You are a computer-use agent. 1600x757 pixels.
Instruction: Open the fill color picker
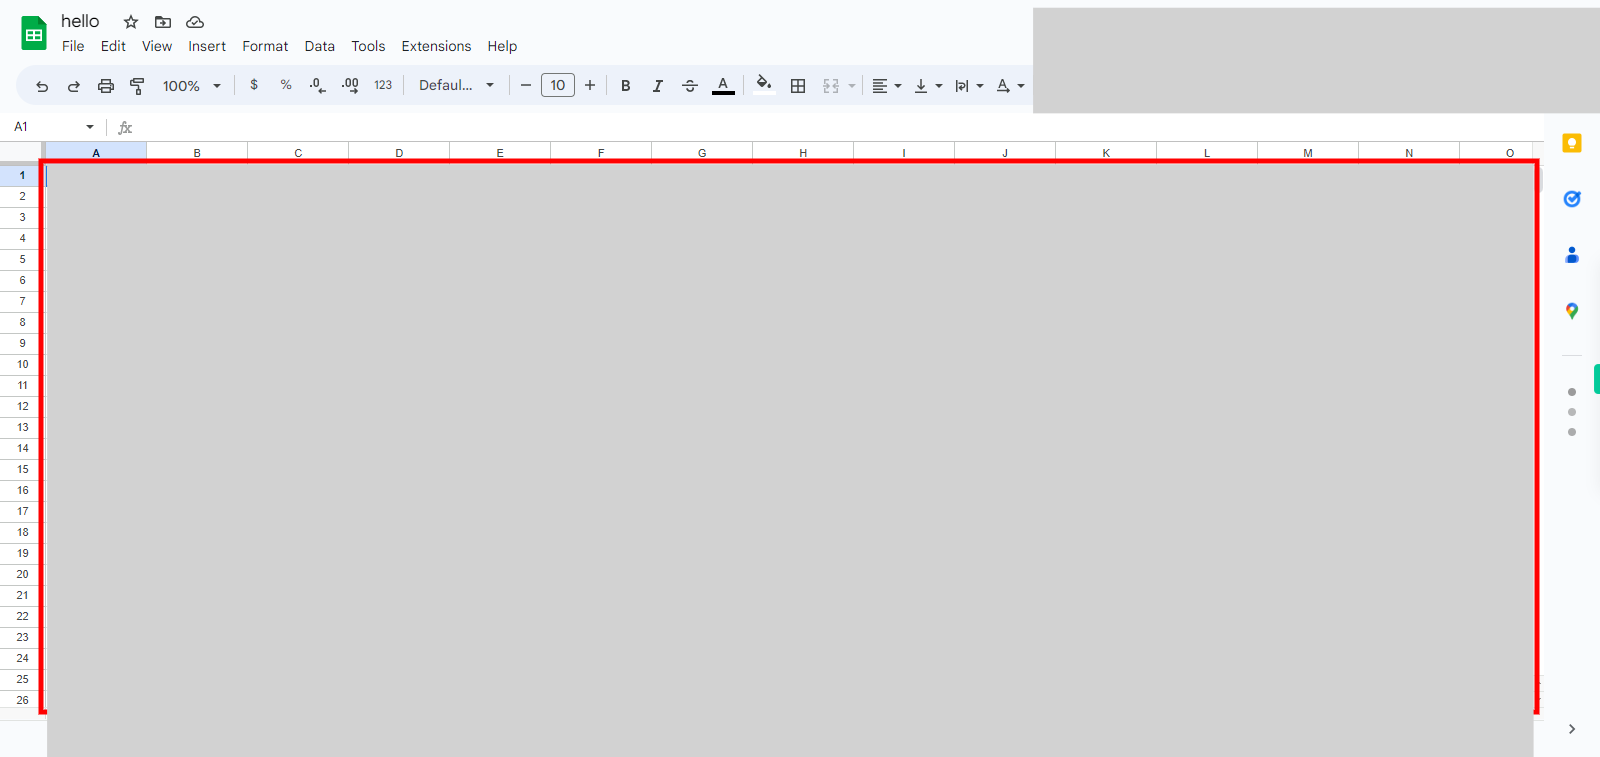pyautogui.click(x=764, y=85)
